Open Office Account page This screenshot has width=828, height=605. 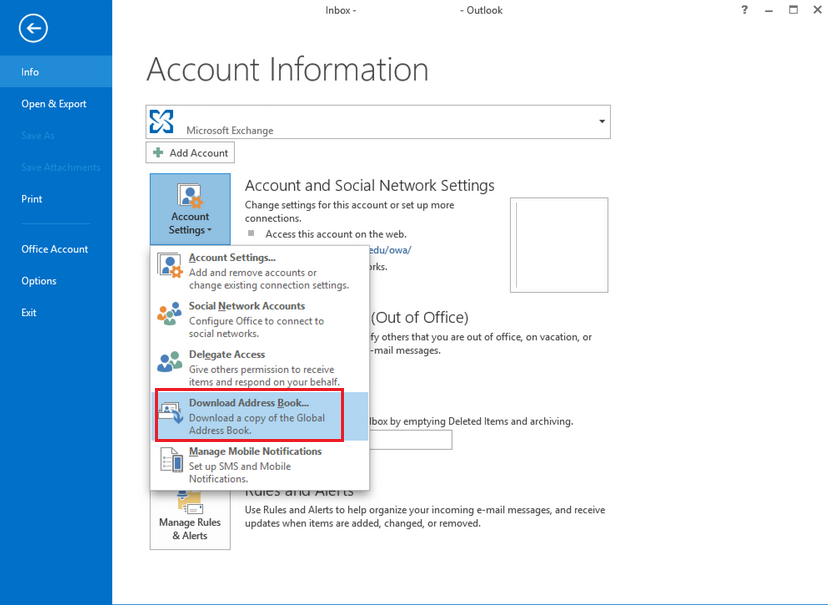pyautogui.click(x=55, y=249)
